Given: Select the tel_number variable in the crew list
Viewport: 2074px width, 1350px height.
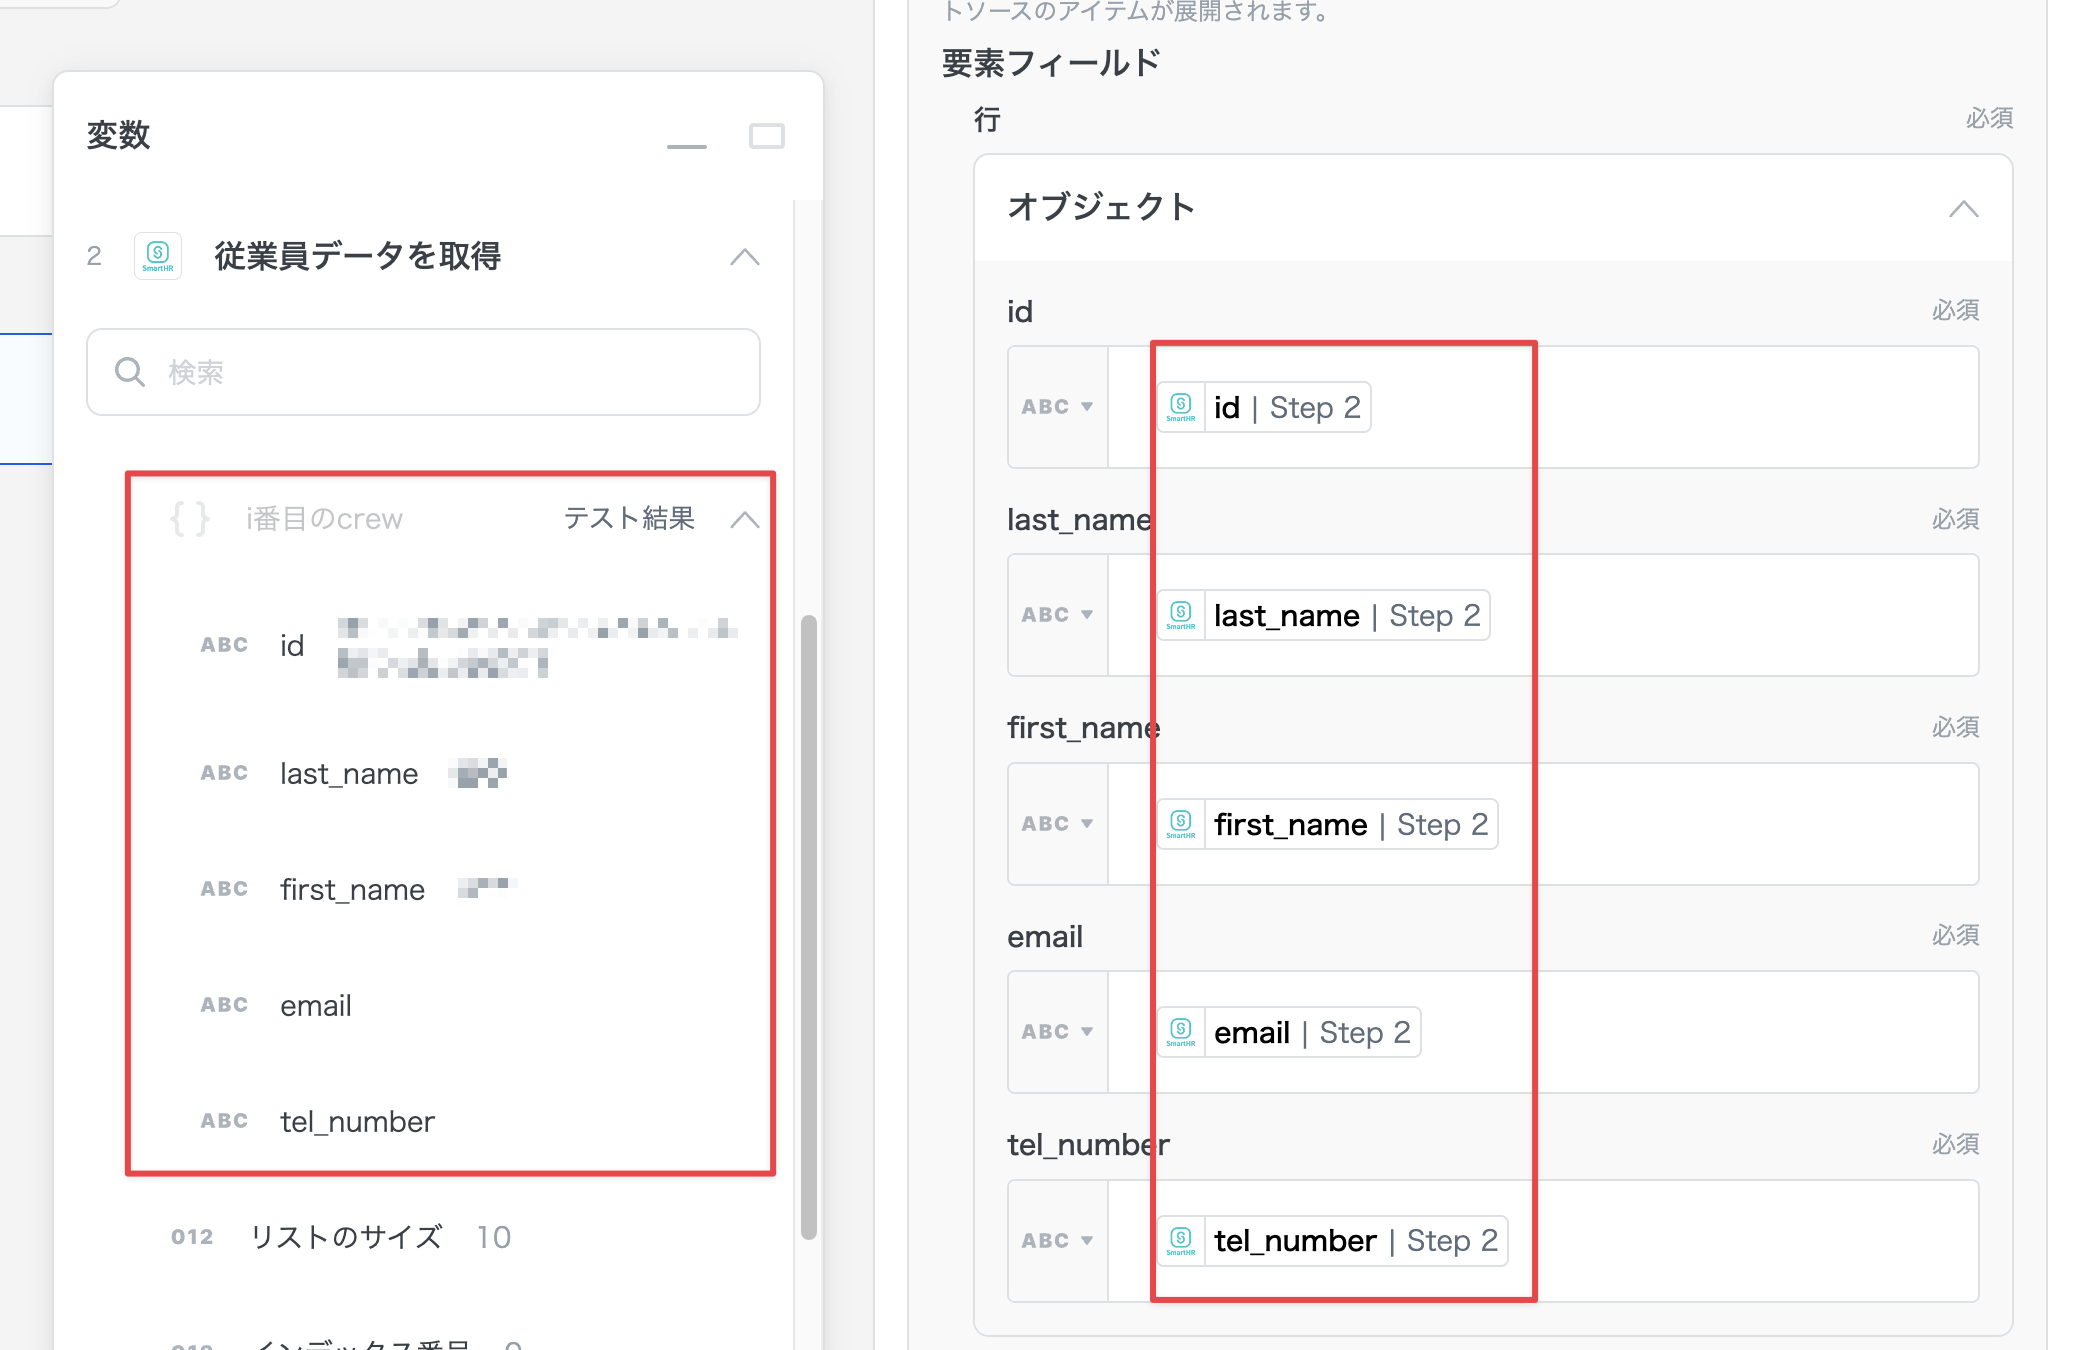Looking at the screenshot, I should [x=357, y=1121].
